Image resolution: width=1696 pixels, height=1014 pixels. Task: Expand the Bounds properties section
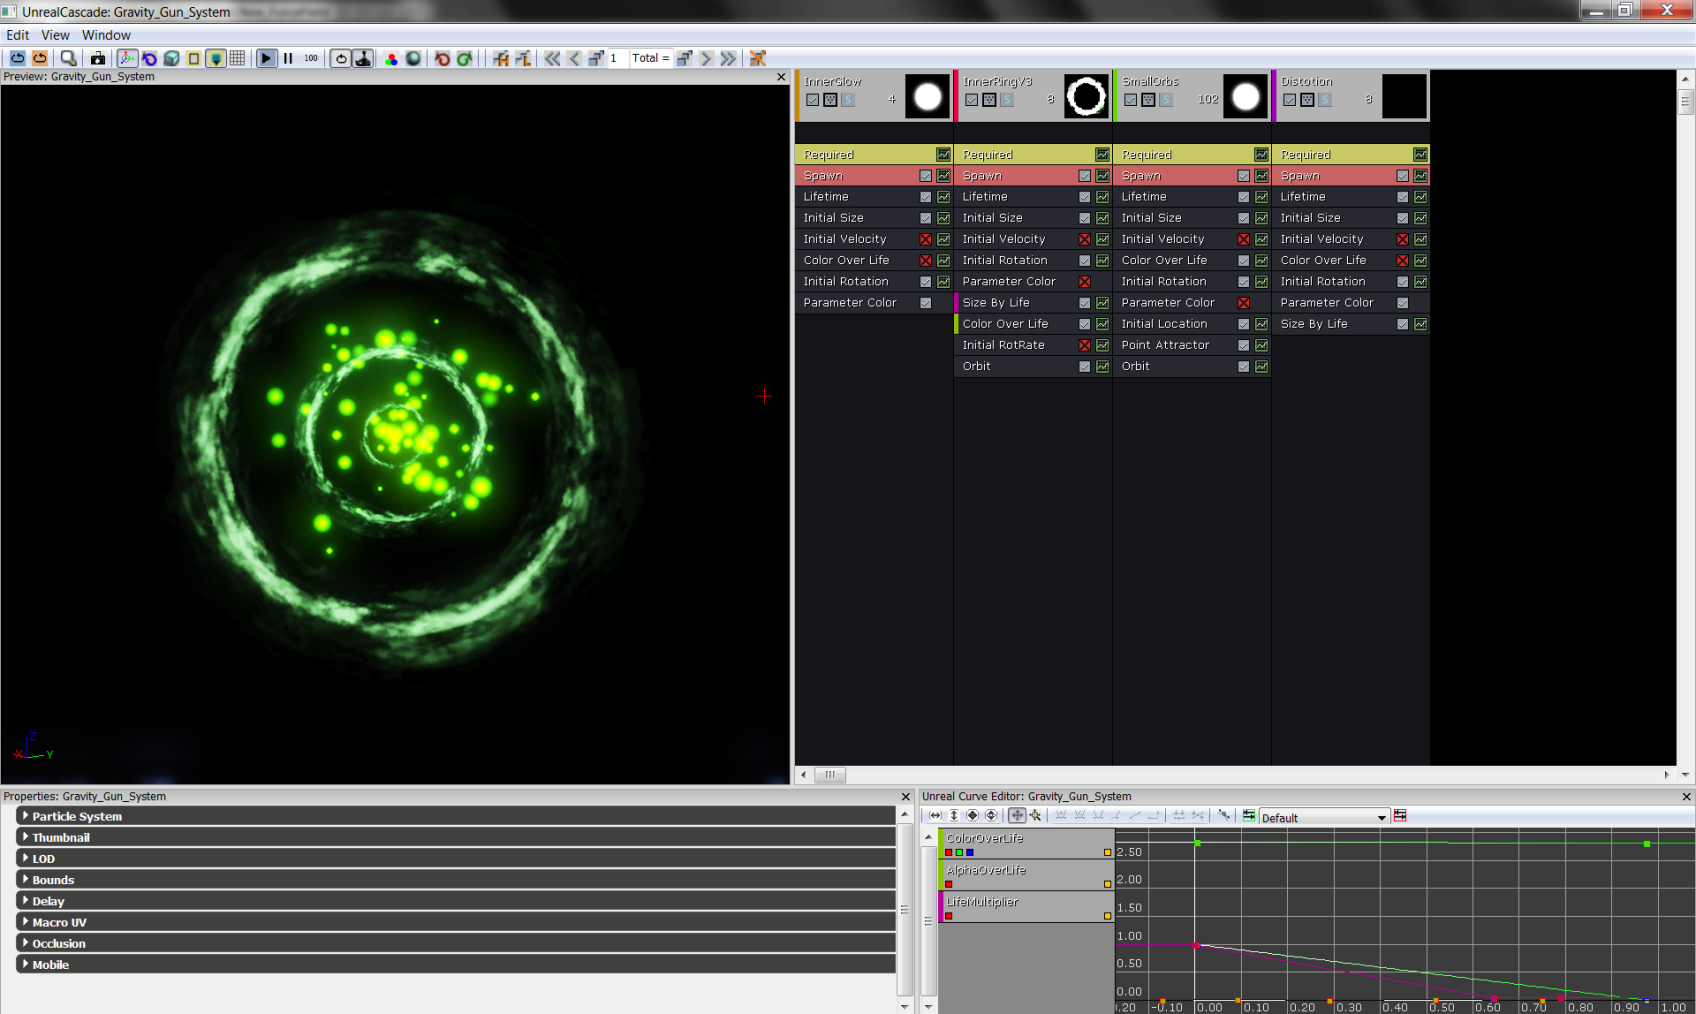click(x=25, y=880)
